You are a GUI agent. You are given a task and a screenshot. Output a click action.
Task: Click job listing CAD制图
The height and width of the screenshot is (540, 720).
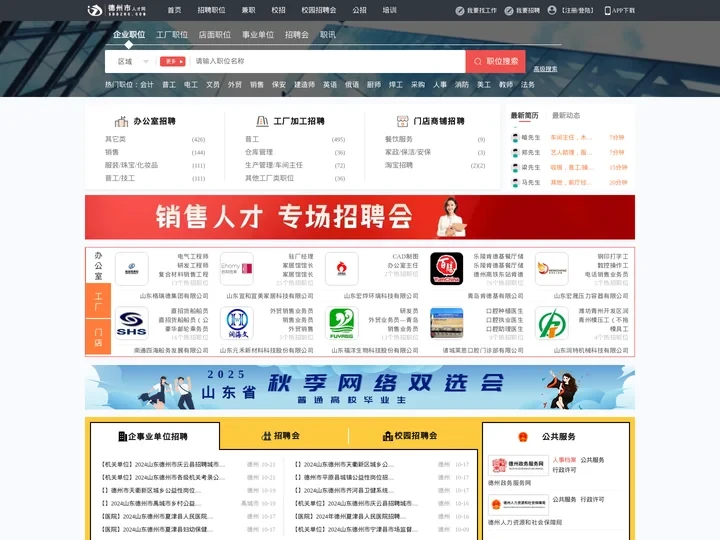pyautogui.click(x=405, y=256)
